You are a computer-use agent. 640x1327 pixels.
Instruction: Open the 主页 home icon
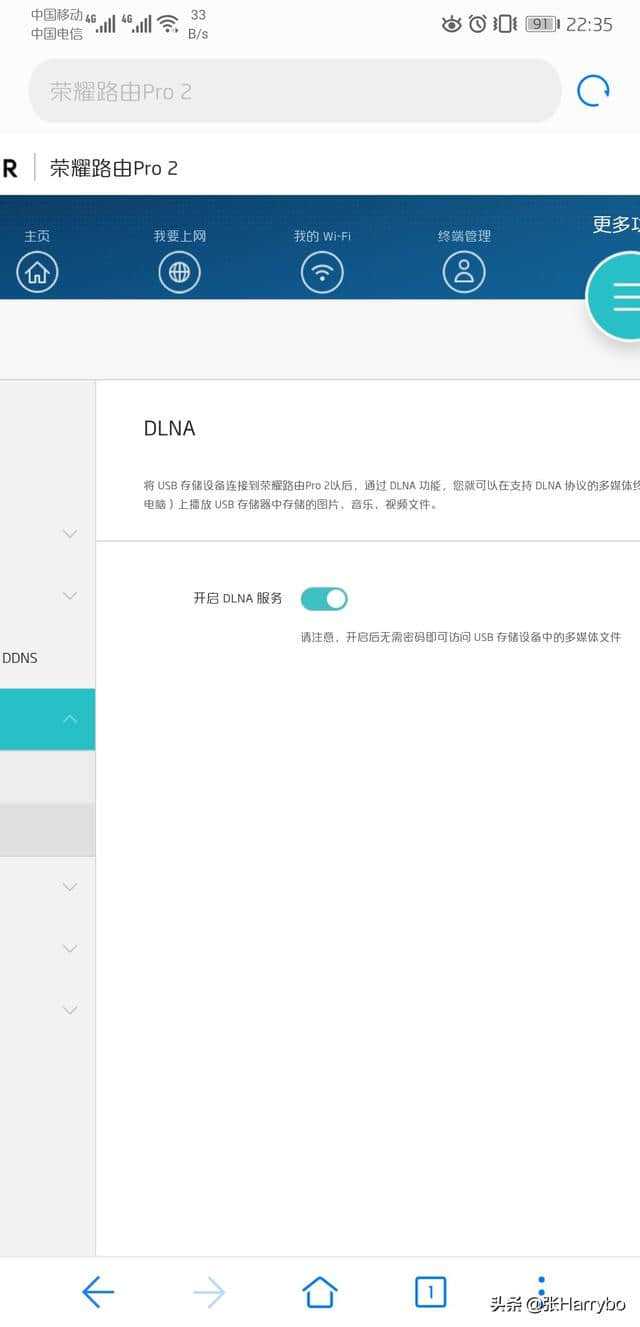(x=37, y=272)
